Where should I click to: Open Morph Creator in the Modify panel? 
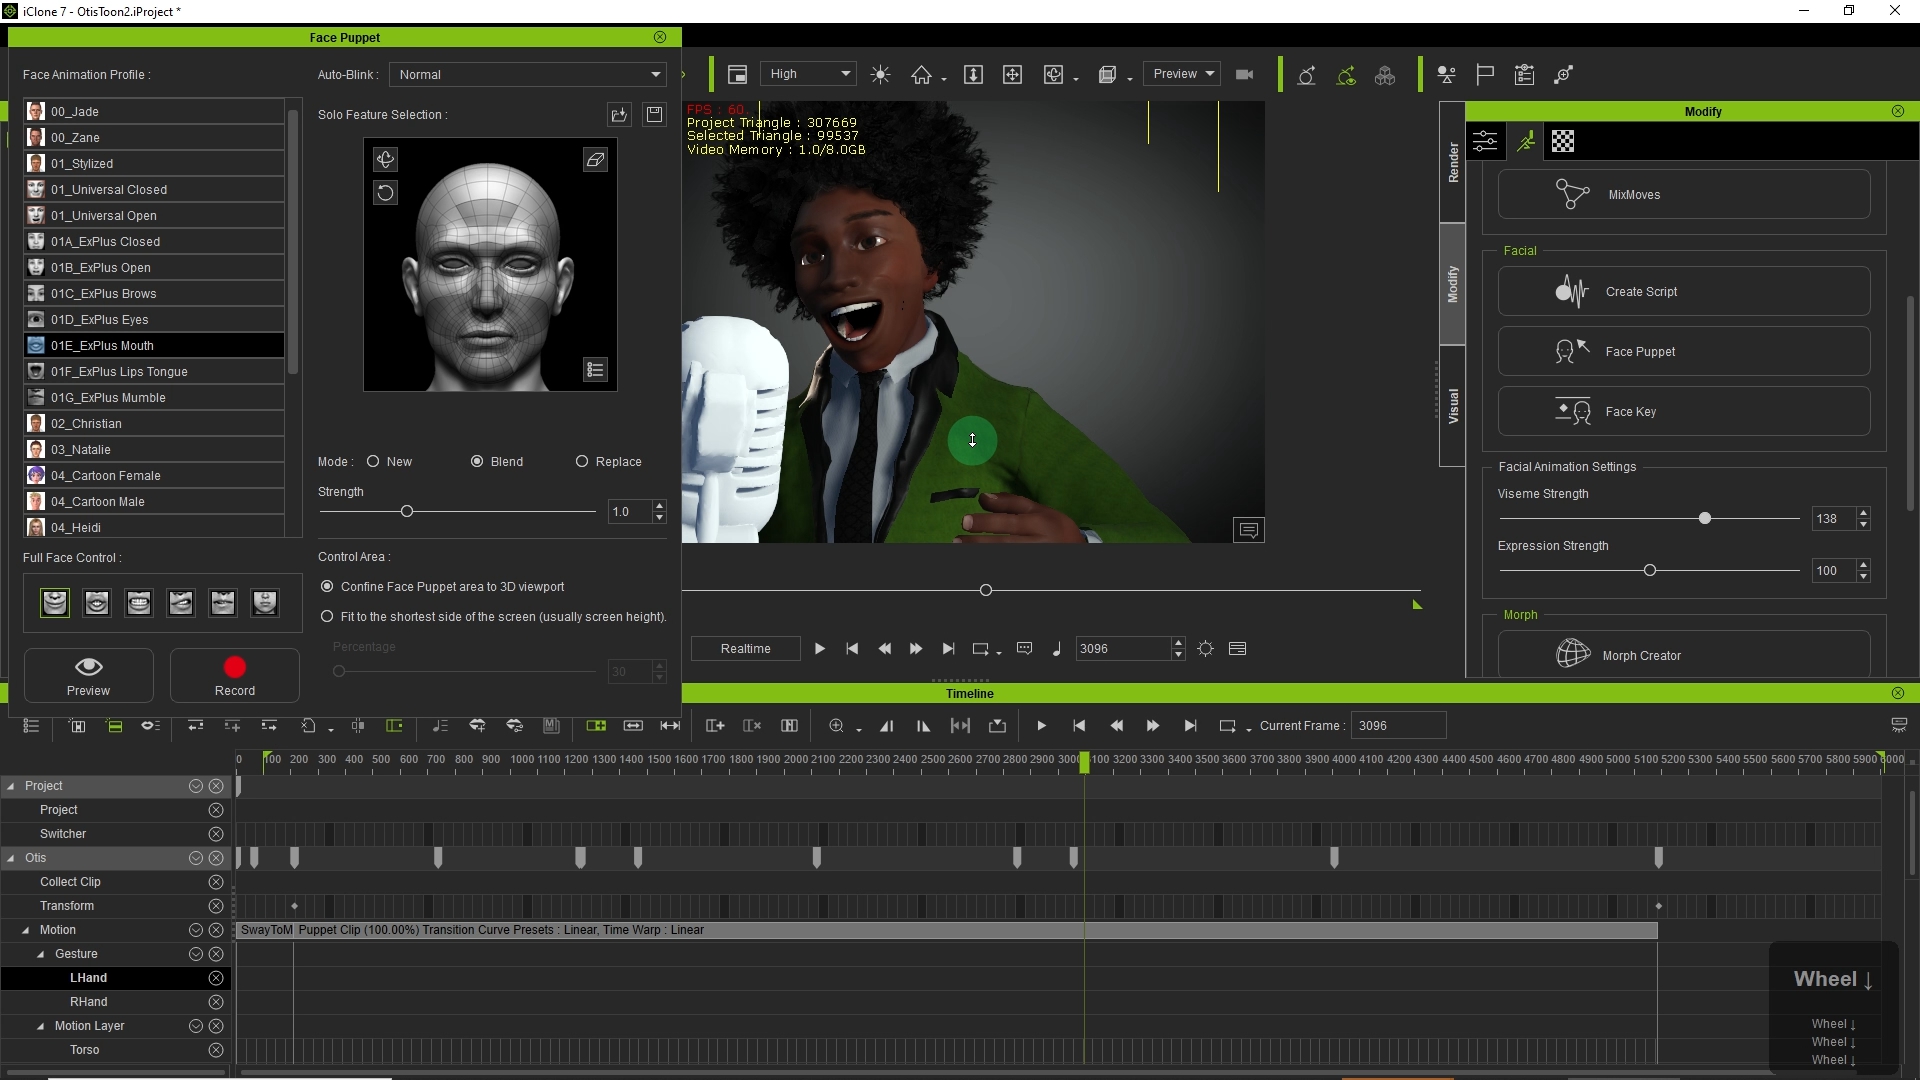tap(1684, 655)
